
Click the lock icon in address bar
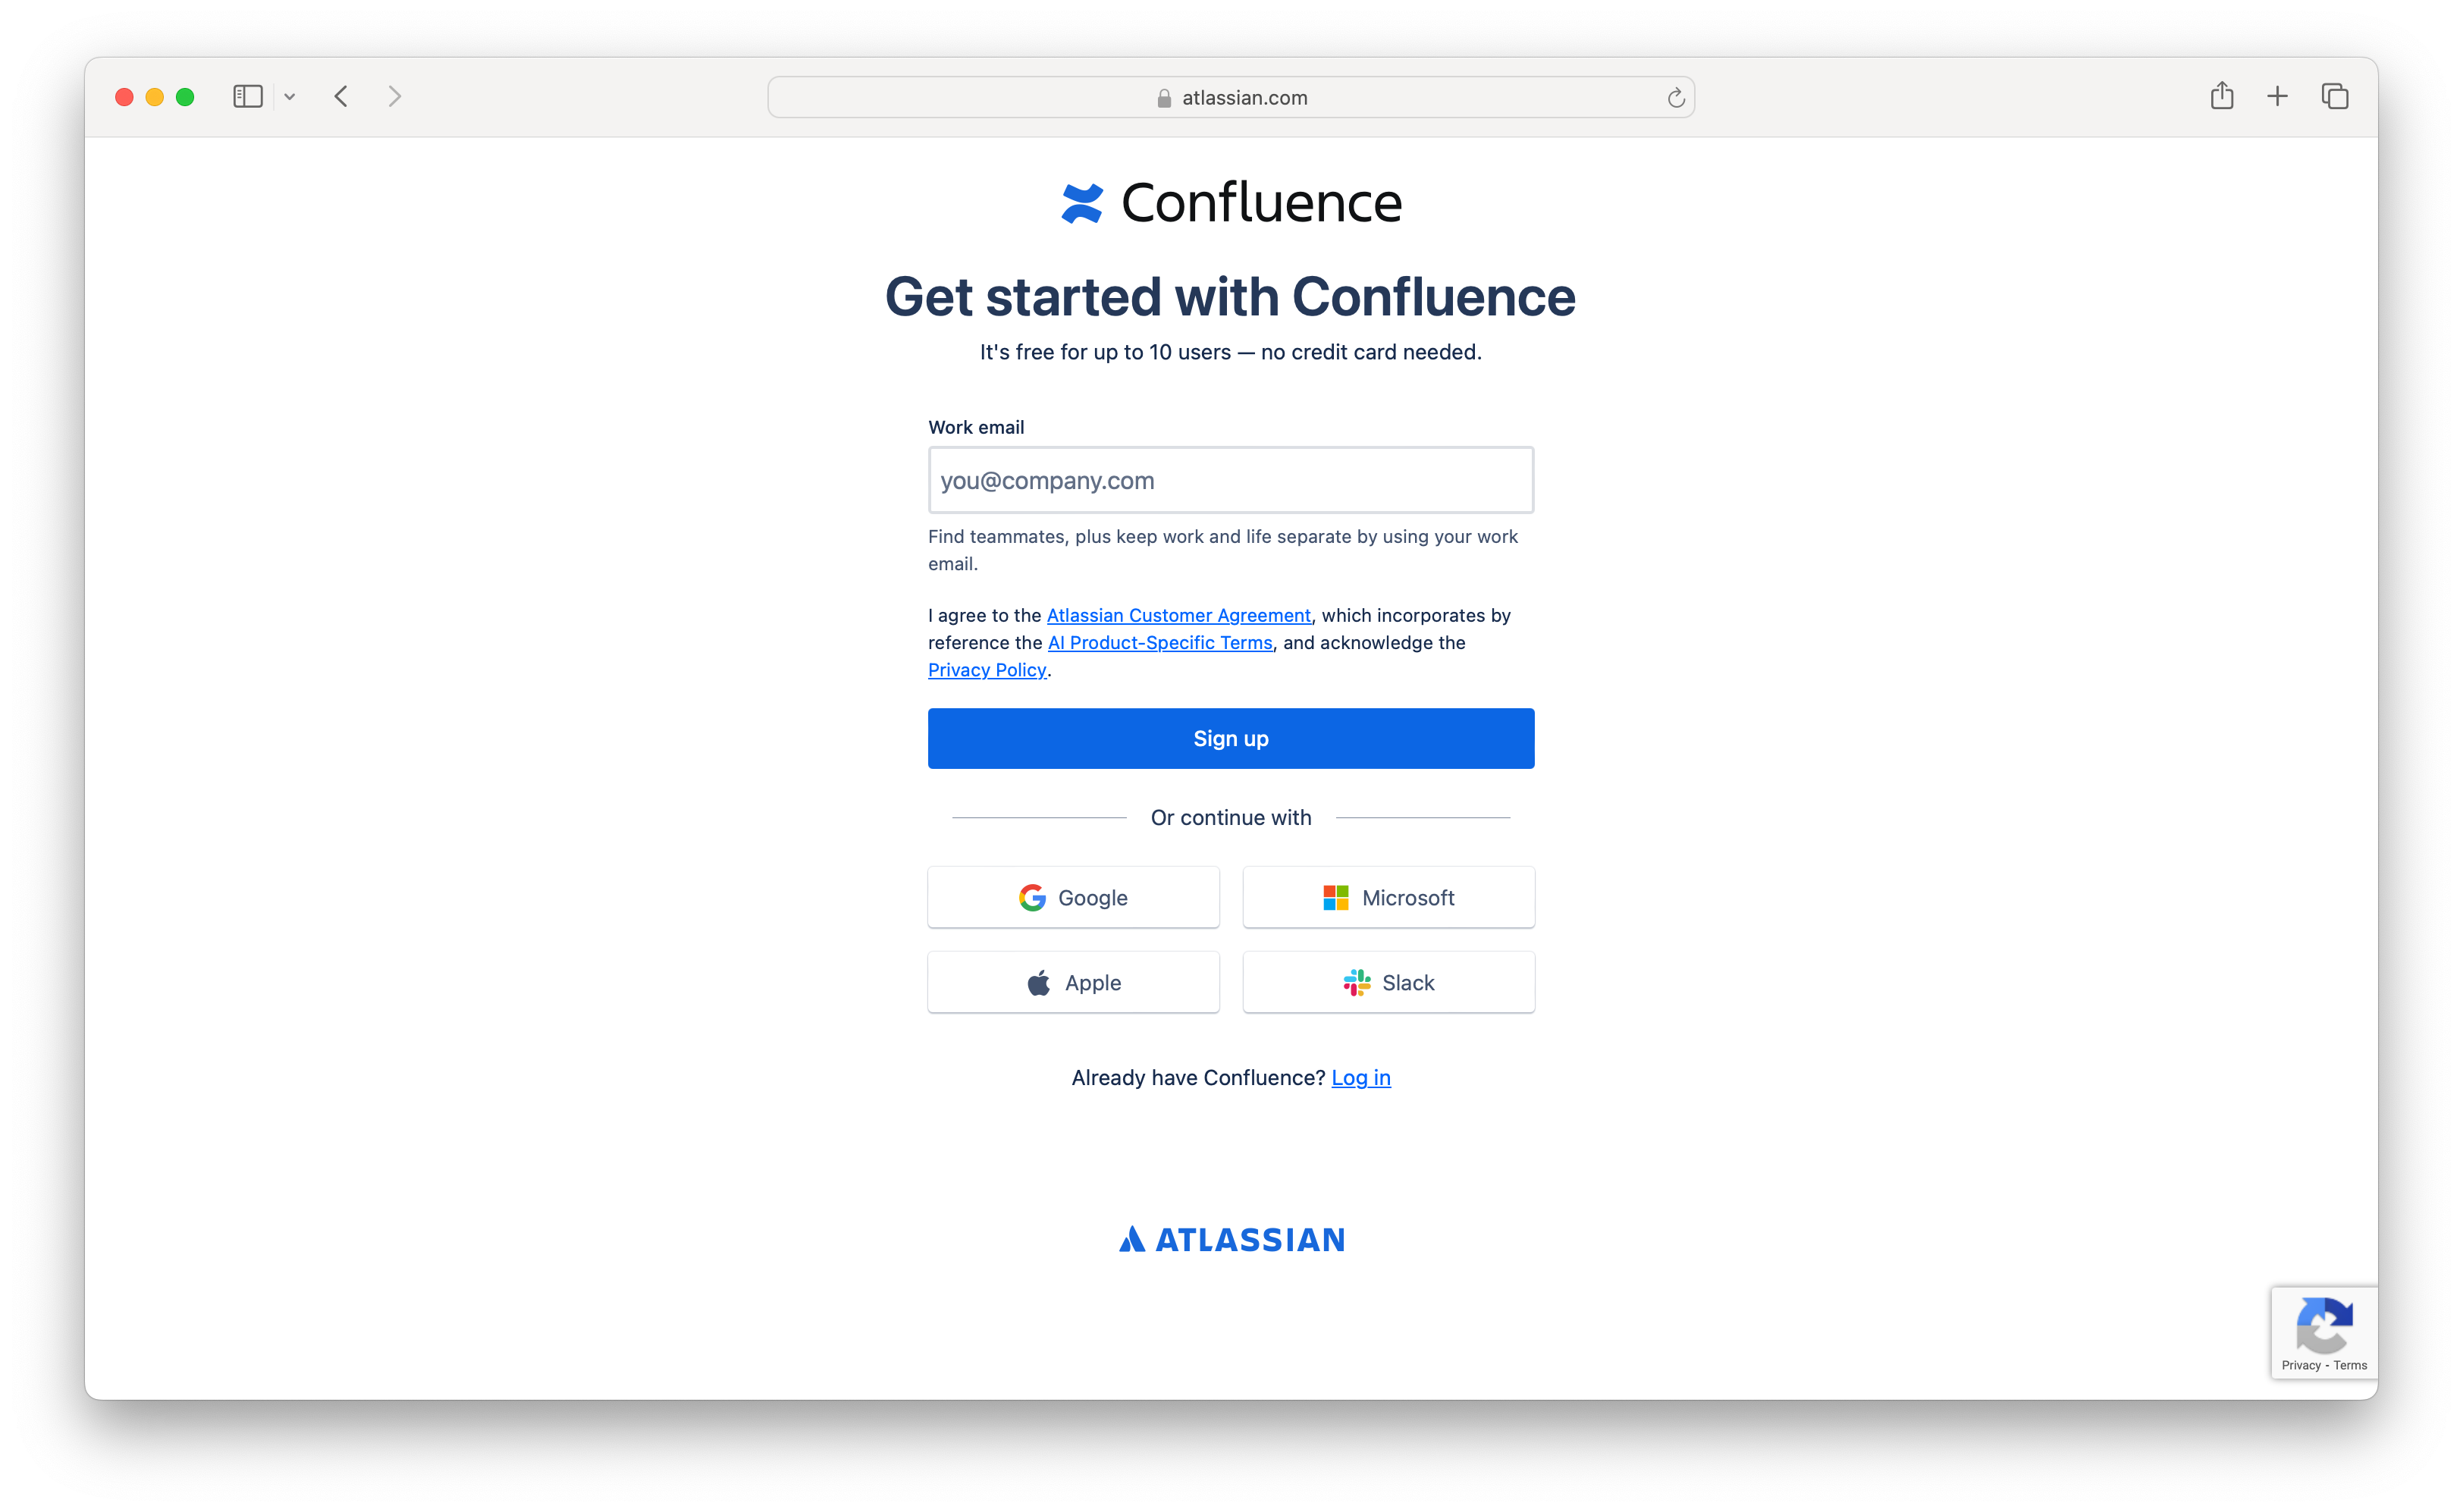(1159, 97)
